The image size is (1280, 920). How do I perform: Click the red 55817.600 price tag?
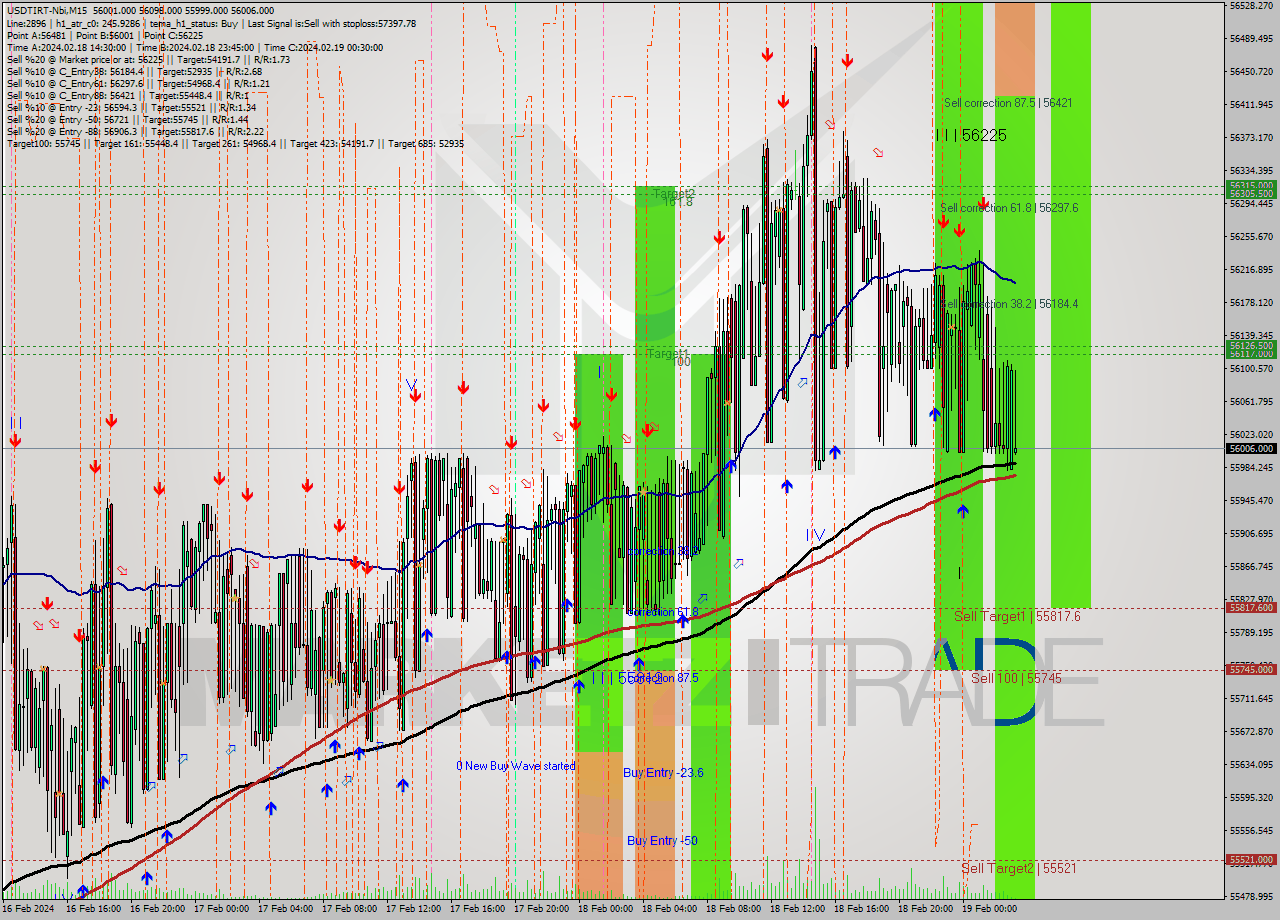click(x=1251, y=607)
